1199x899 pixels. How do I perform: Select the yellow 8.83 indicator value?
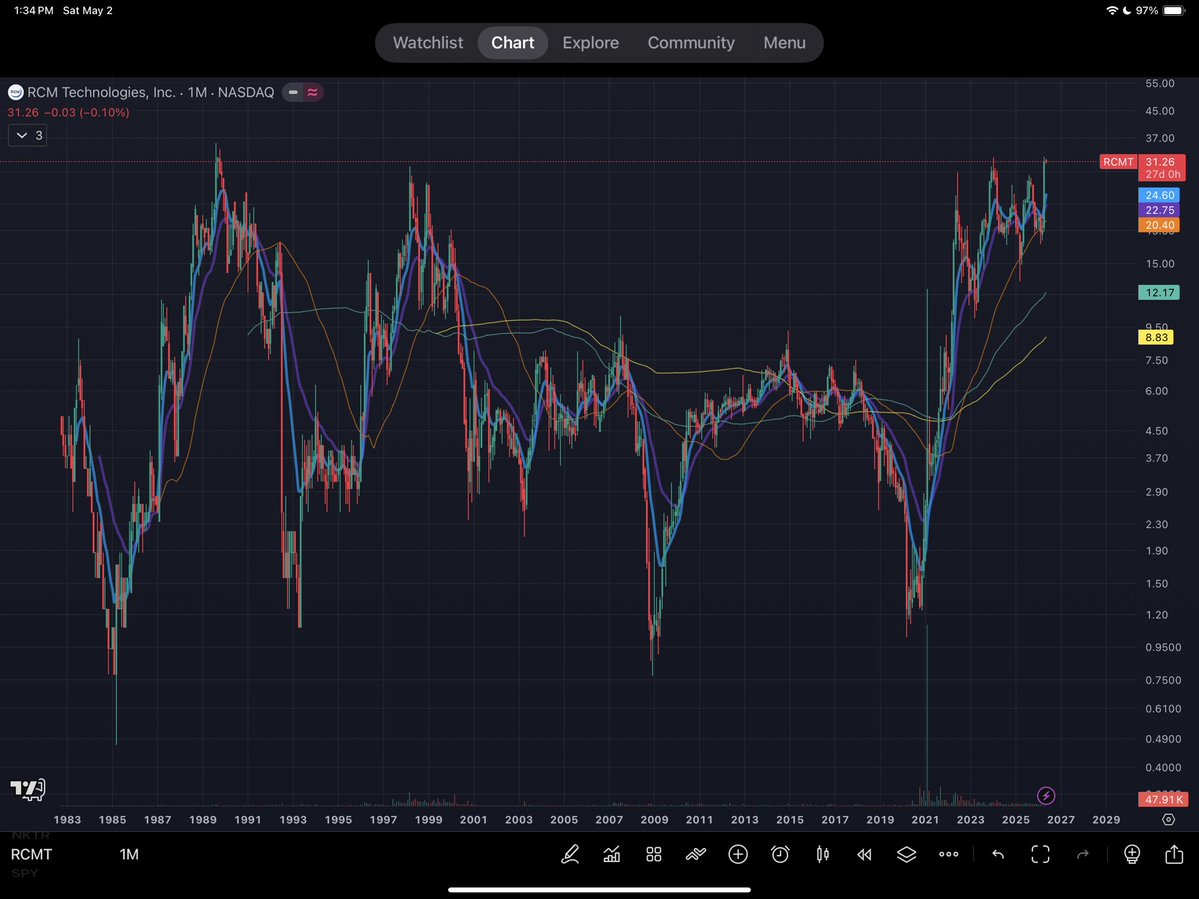1156,337
